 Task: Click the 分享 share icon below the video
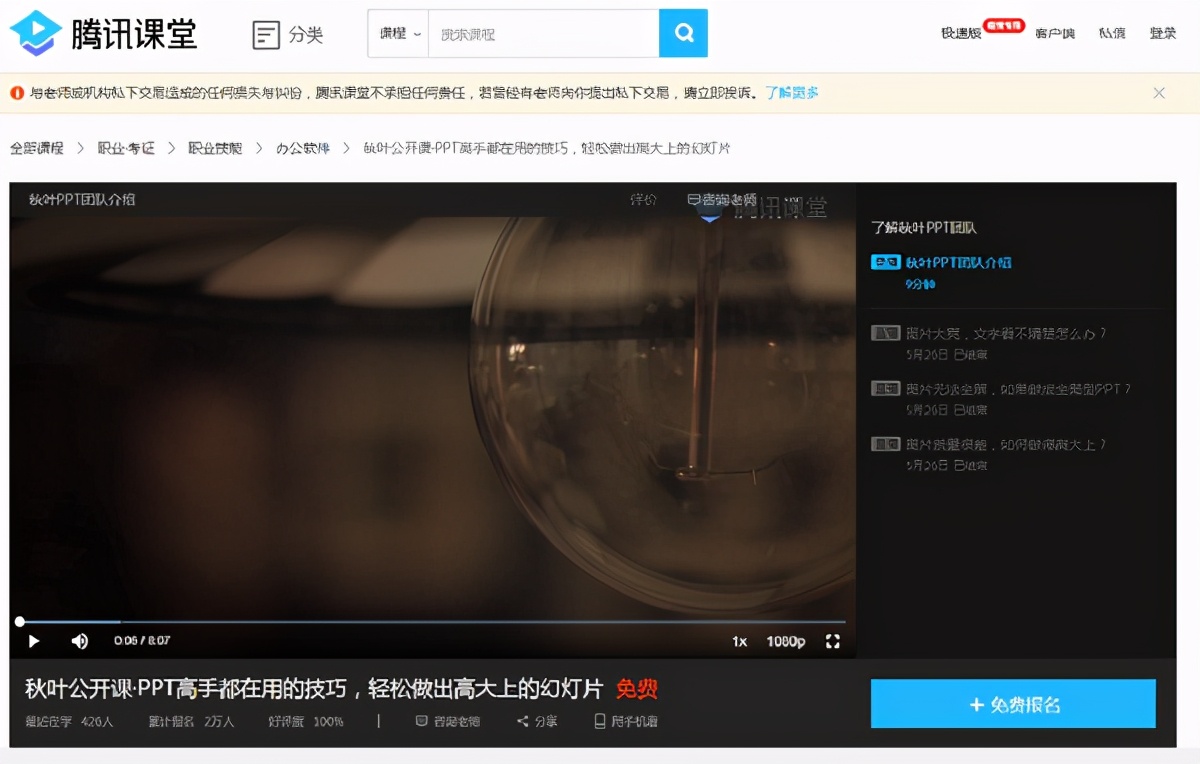(523, 720)
